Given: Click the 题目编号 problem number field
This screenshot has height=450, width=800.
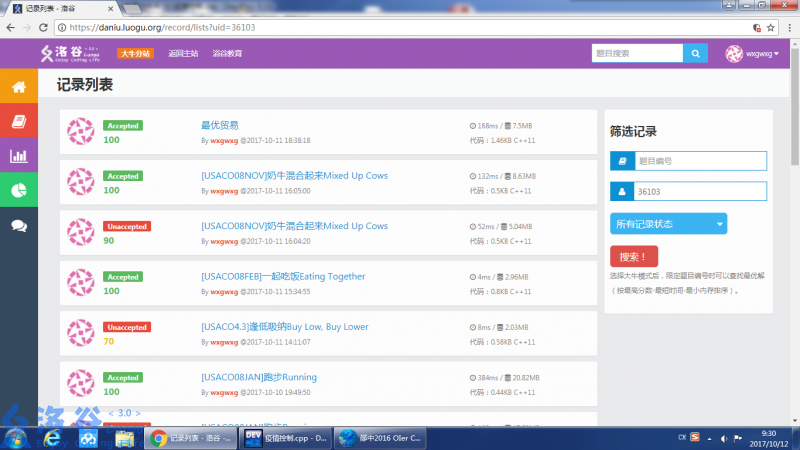Looking at the screenshot, I should coord(699,161).
